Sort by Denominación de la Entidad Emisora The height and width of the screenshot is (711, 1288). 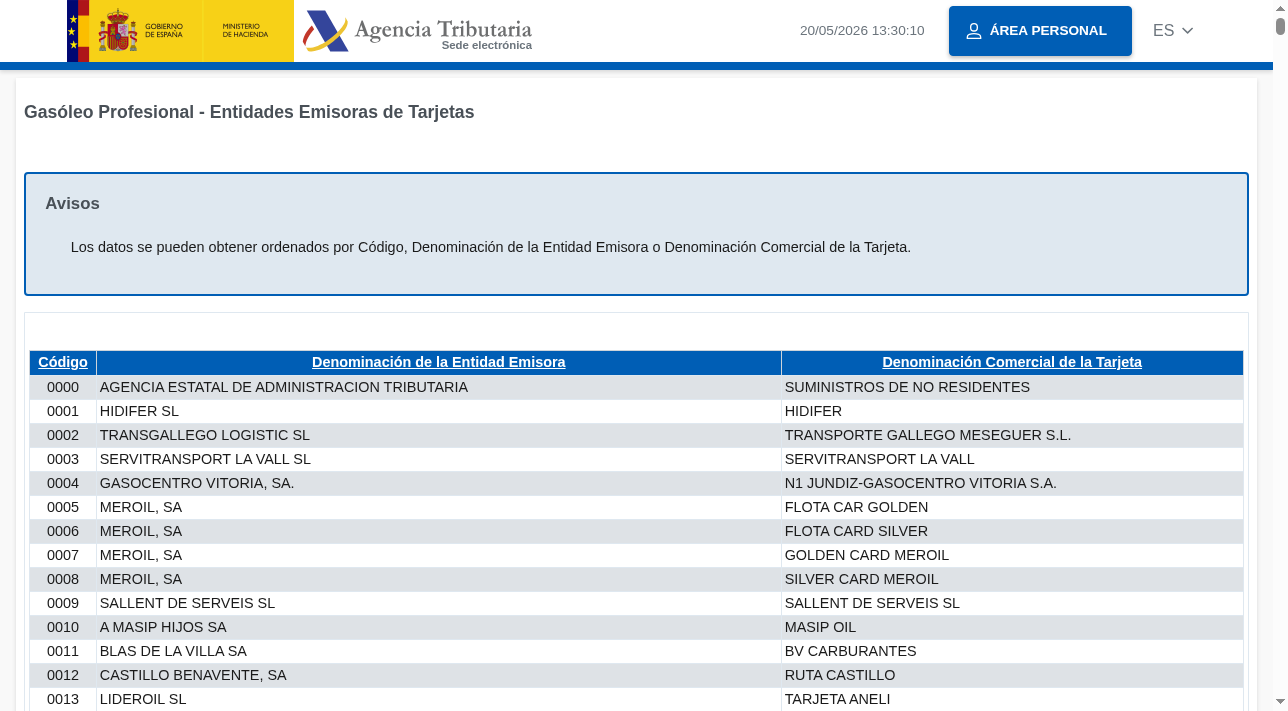click(439, 362)
